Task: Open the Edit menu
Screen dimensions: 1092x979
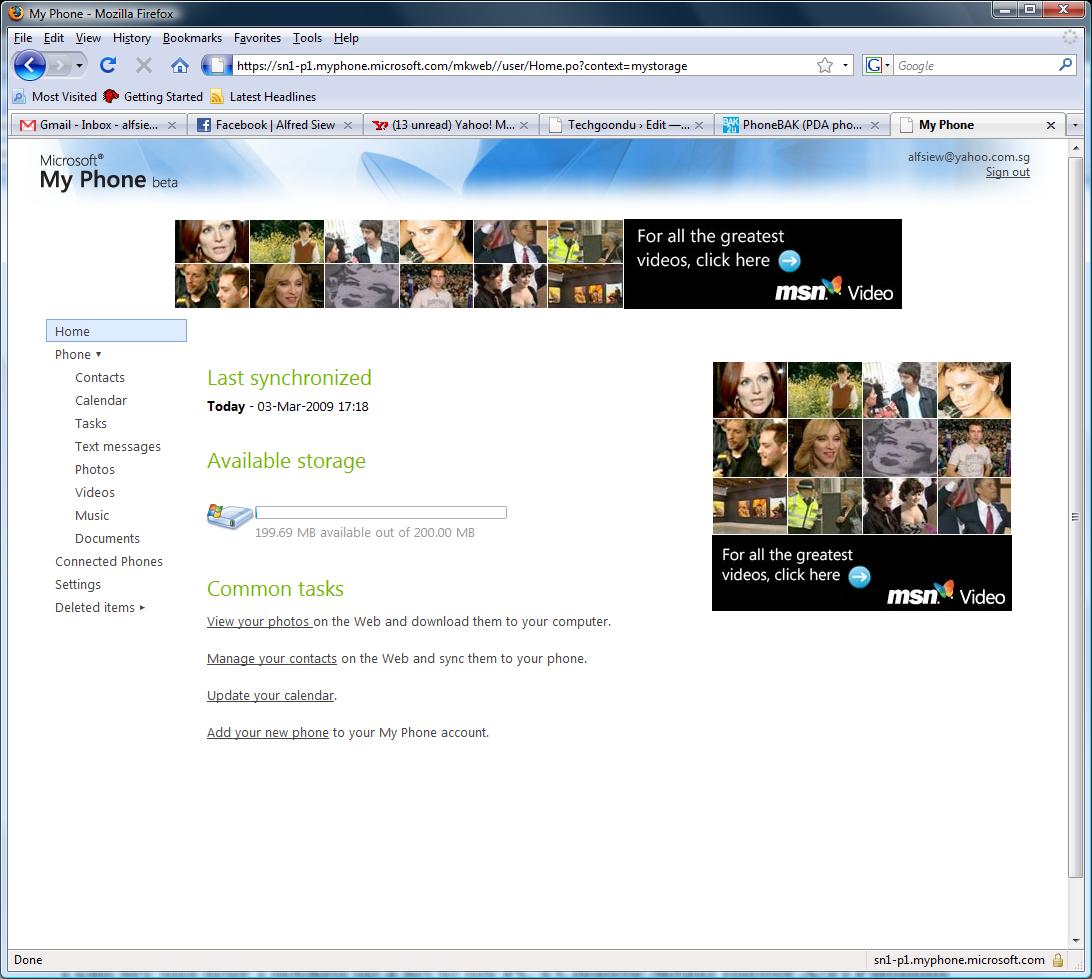Action: [x=54, y=38]
